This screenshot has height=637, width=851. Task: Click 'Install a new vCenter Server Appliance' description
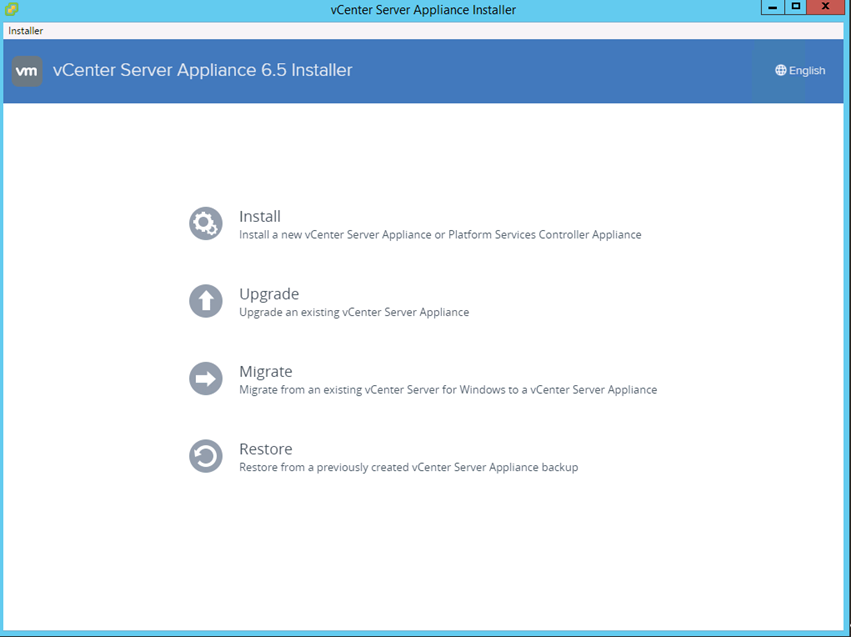440,235
